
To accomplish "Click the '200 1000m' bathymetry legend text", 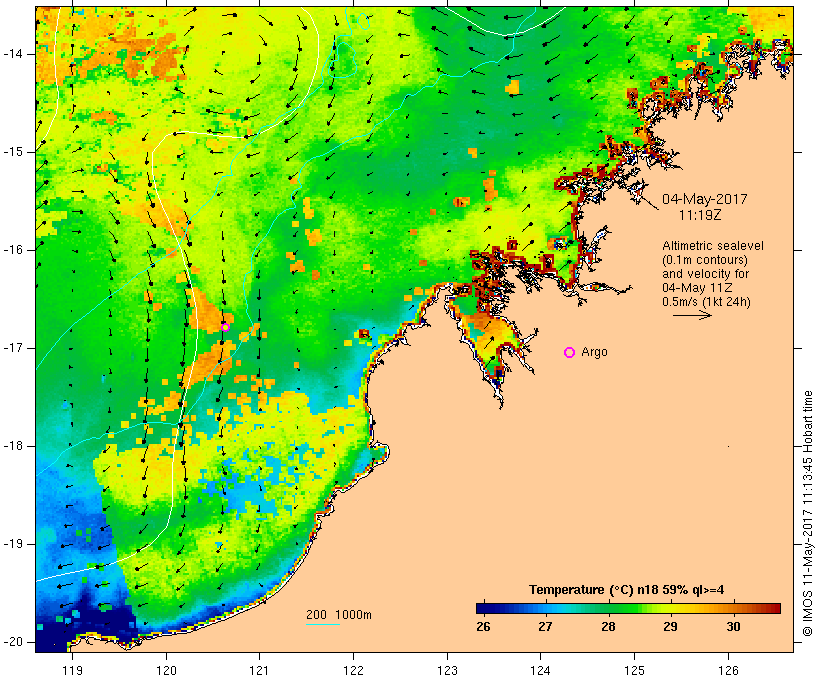I will point(339,615).
